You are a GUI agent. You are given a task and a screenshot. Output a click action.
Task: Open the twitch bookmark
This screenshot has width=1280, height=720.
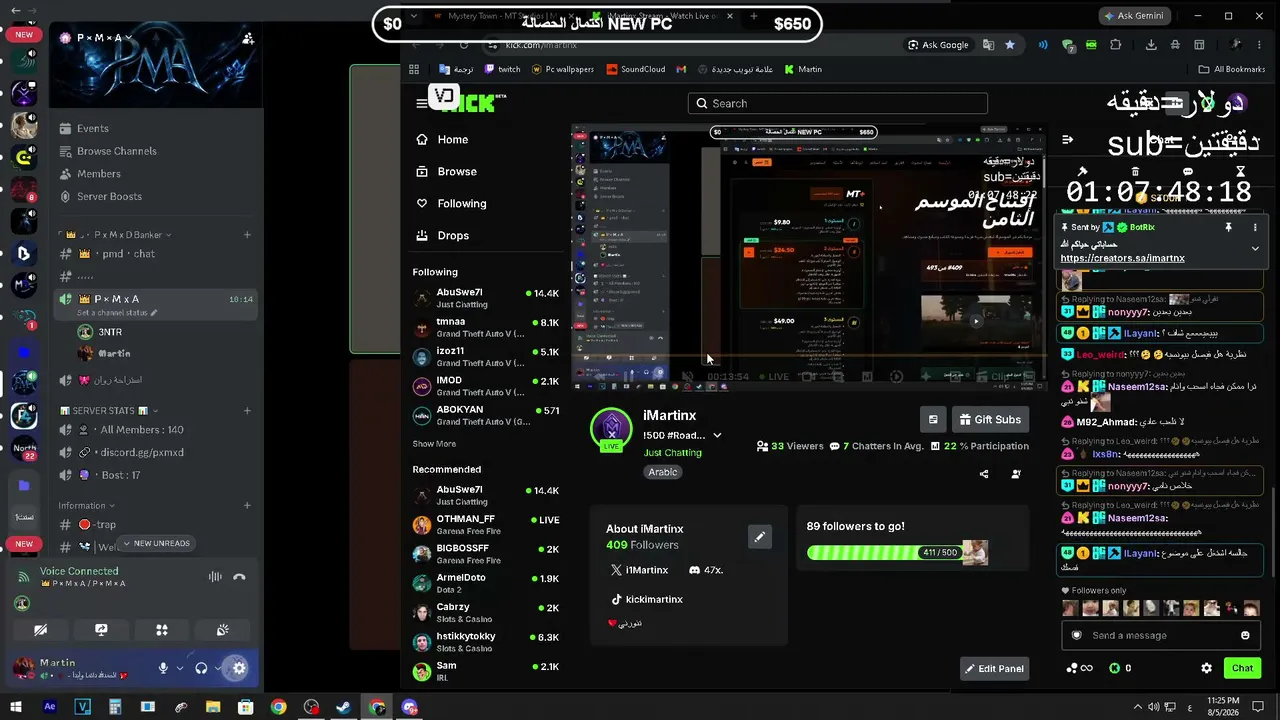click(x=502, y=70)
